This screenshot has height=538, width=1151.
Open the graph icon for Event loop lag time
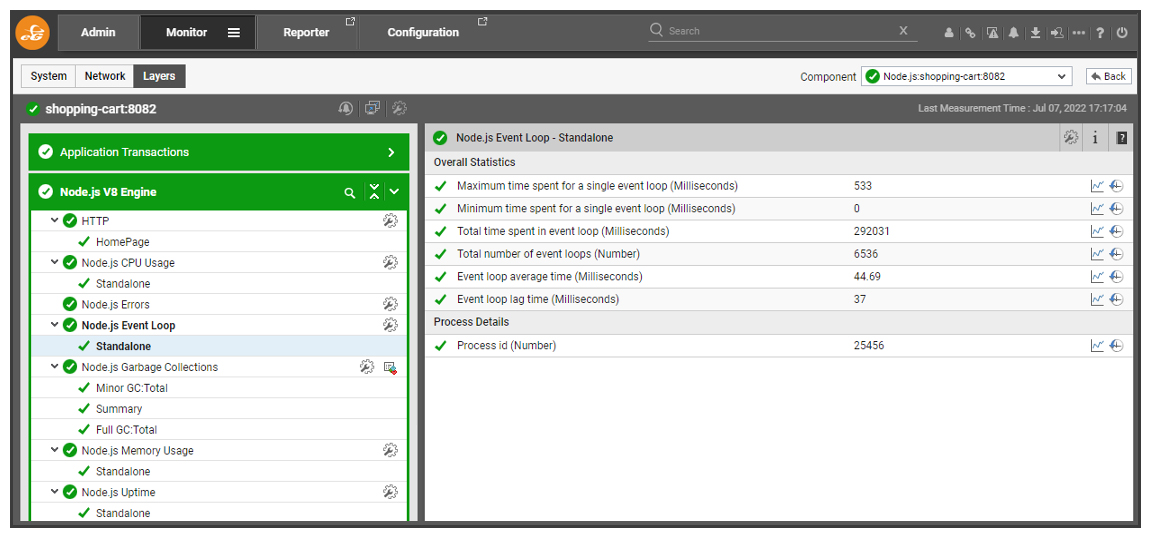pos(1097,299)
